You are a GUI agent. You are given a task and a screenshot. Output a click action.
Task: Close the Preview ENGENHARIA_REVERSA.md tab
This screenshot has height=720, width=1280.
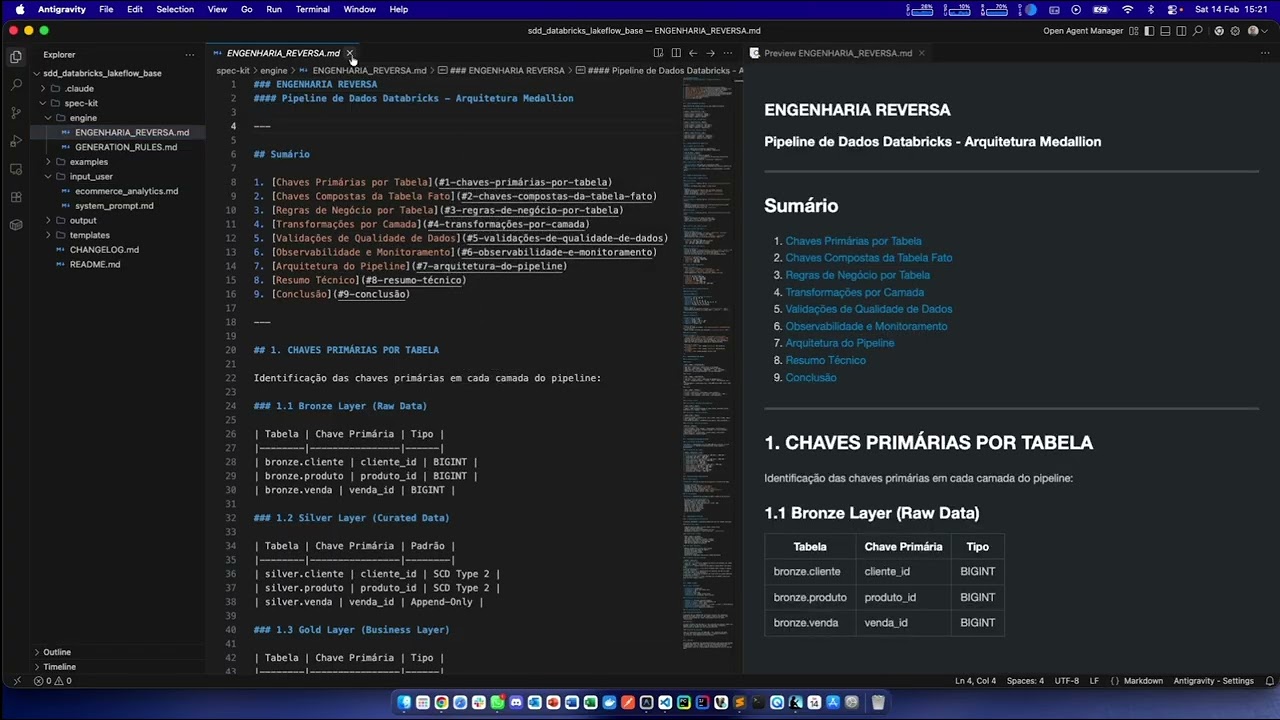(x=921, y=53)
